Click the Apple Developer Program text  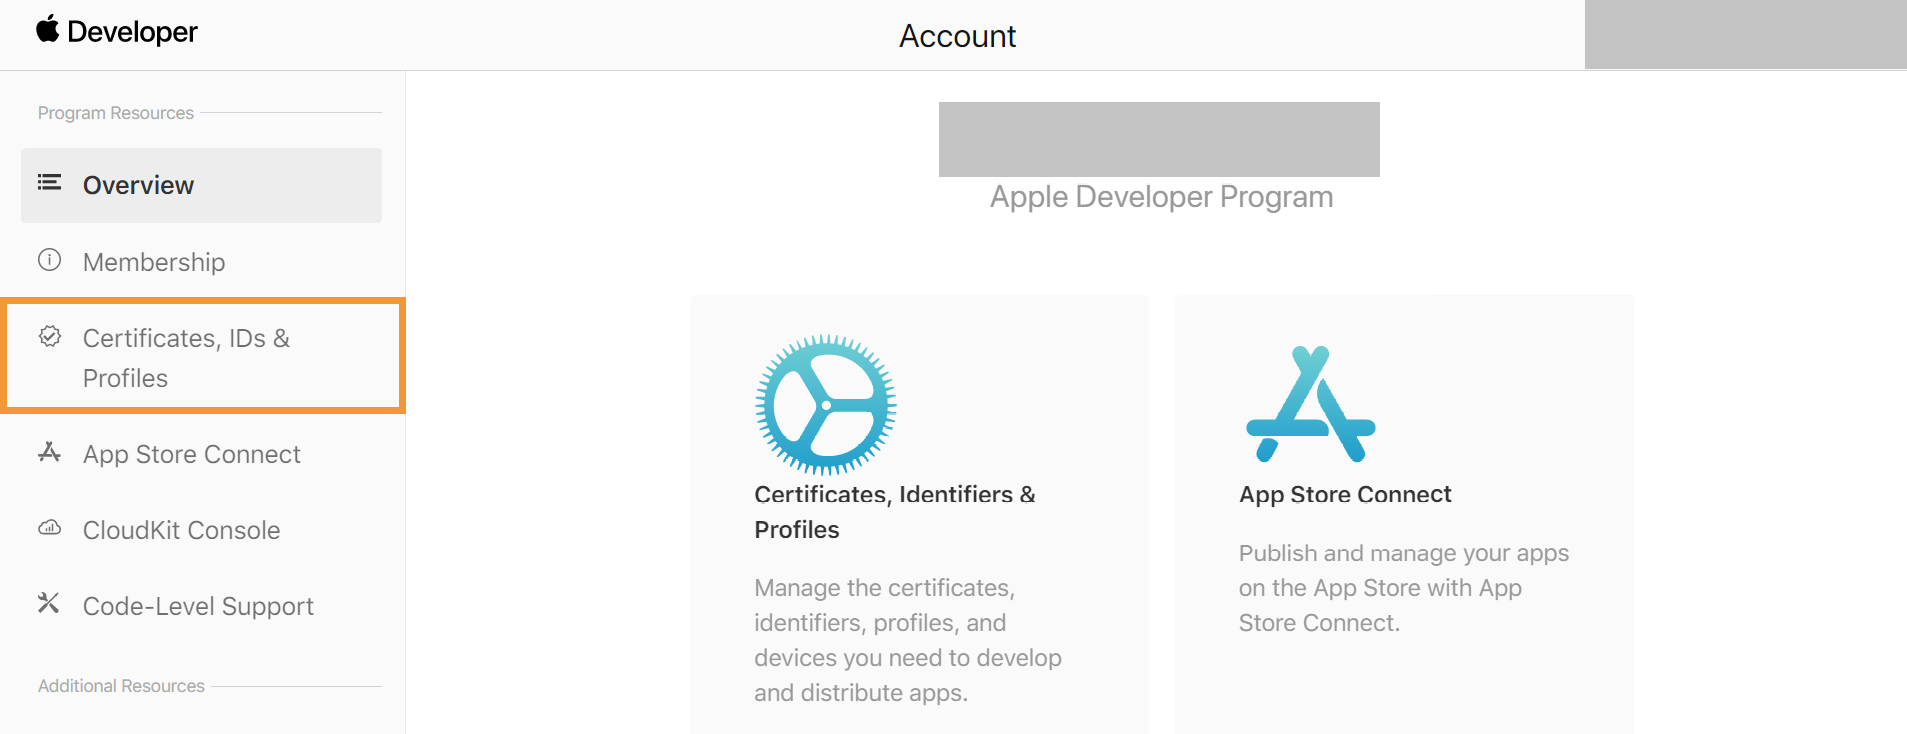[1161, 197]
